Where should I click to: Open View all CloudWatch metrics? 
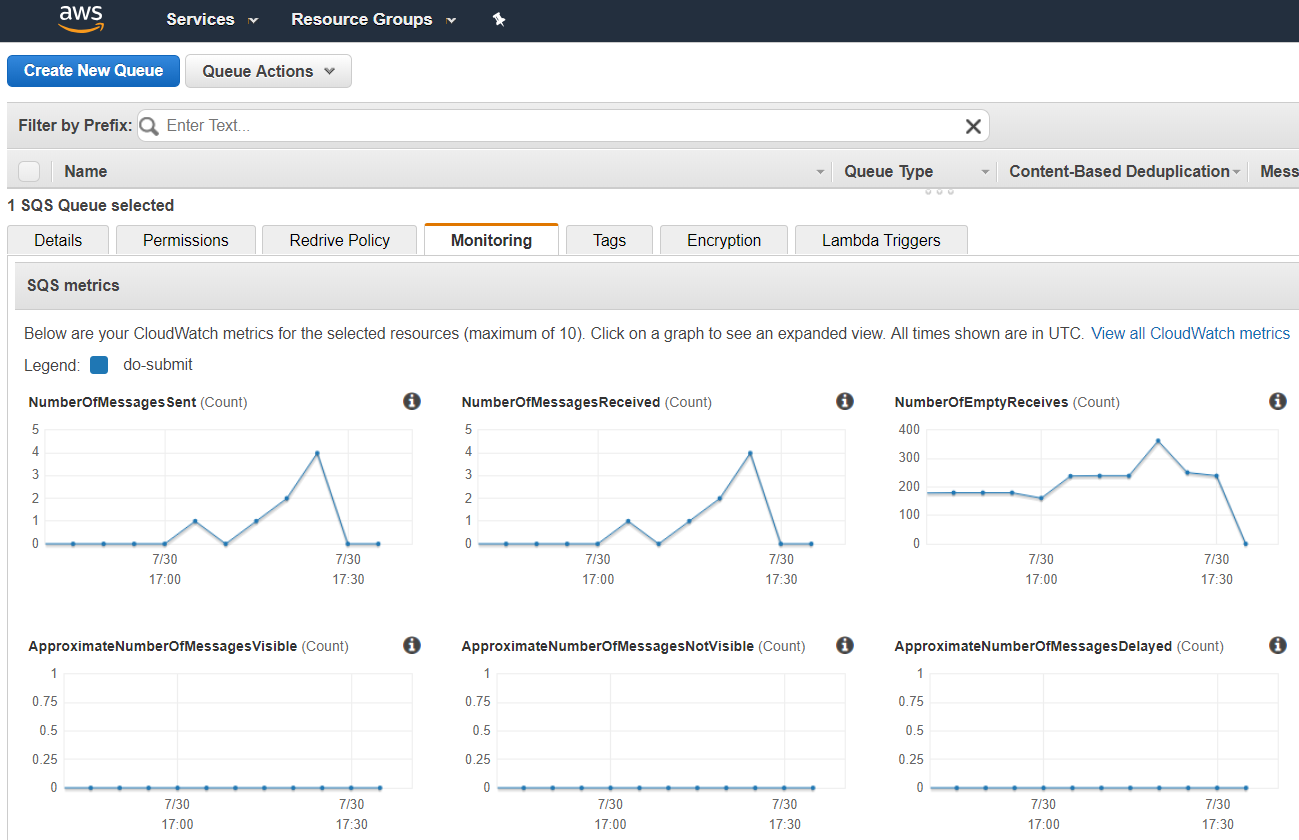click(x=1190, y=333)
